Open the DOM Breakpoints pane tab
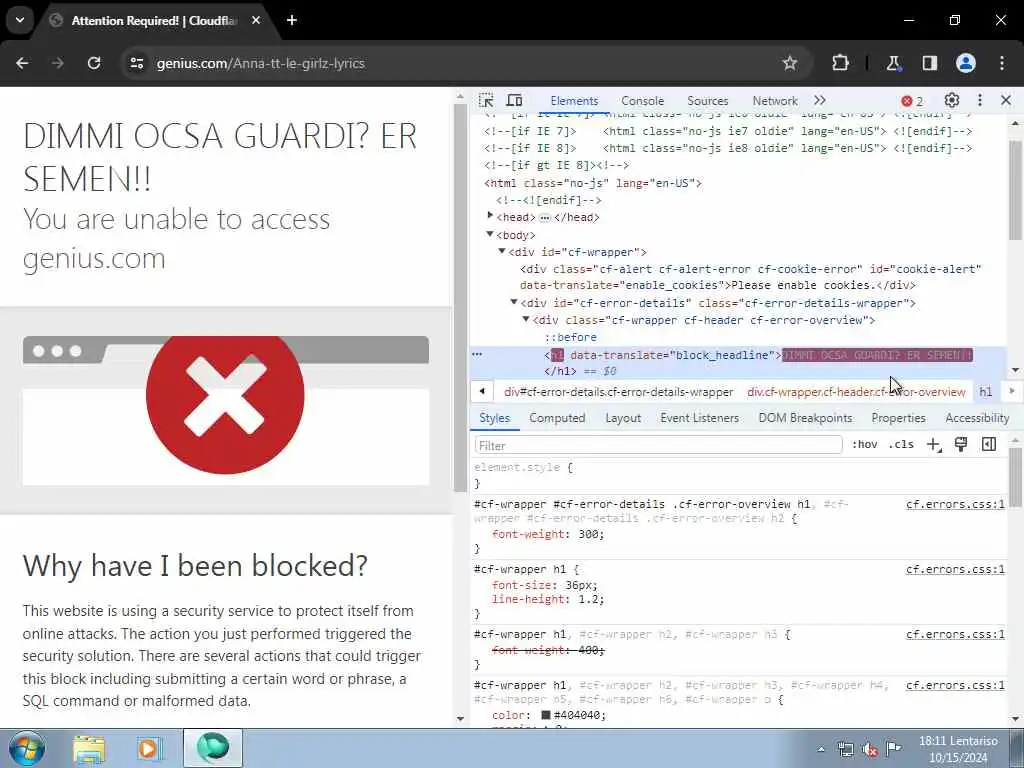 [805, 418]
